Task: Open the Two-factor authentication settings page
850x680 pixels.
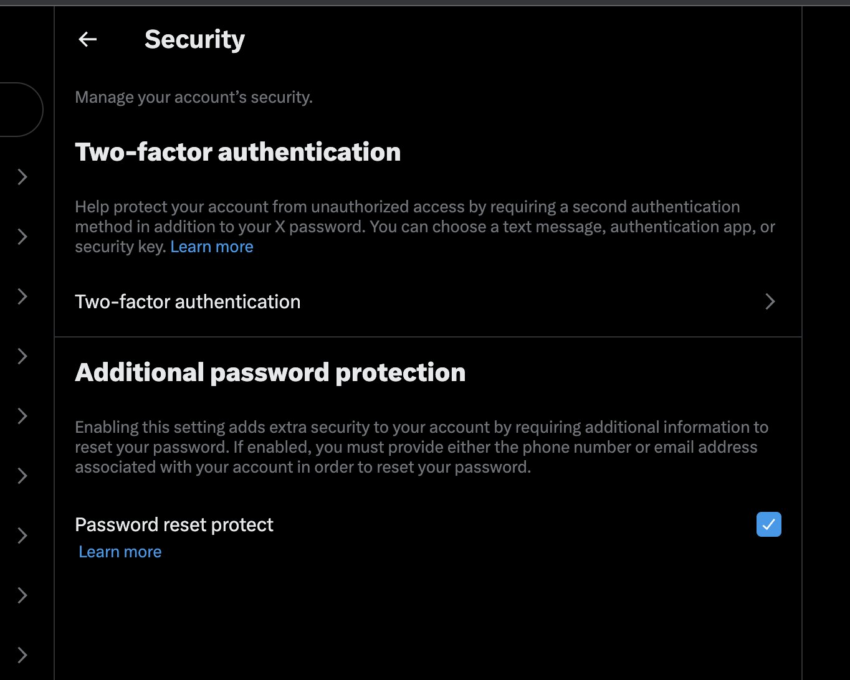Action: [187, 301]
